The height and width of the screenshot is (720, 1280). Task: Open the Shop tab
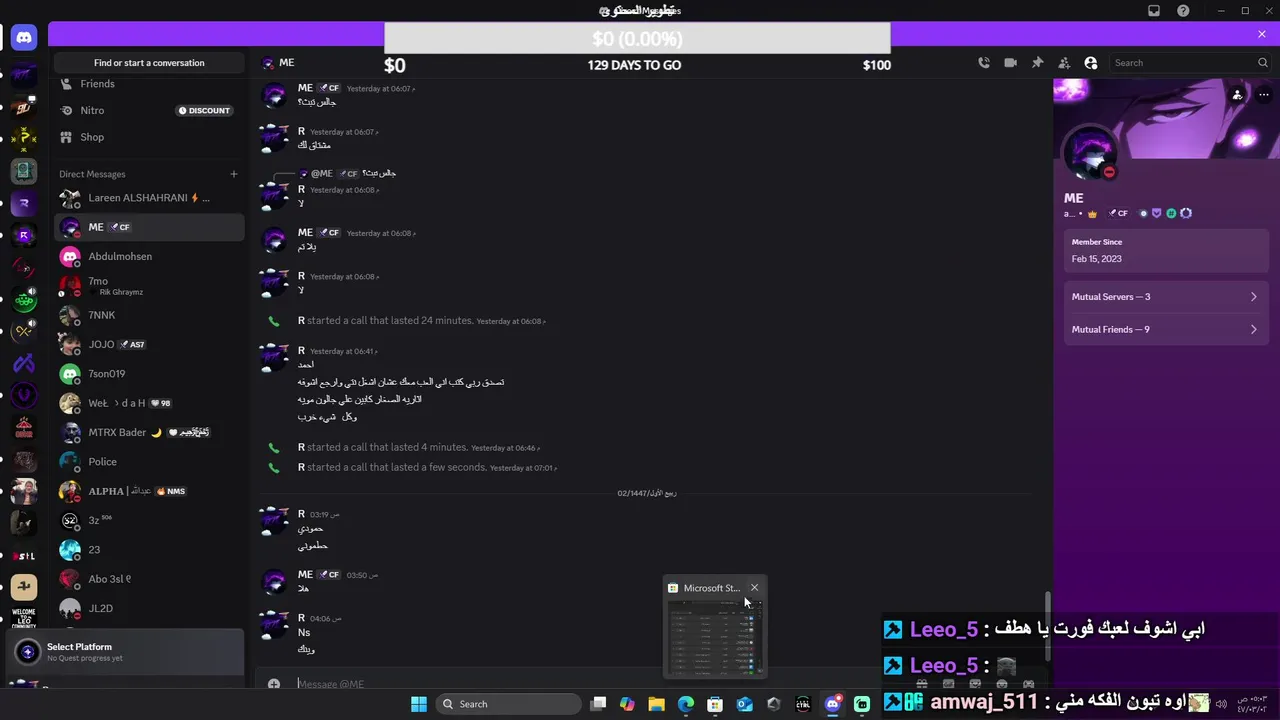tap(149, 137)
